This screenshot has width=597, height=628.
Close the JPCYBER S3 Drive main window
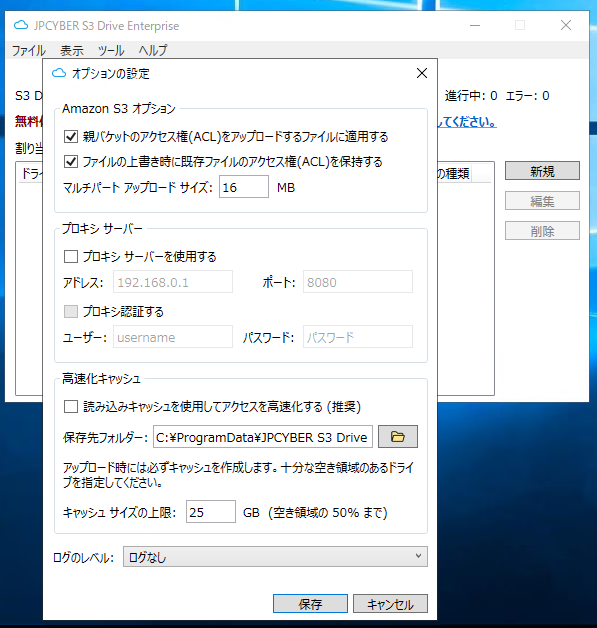[x=566, y=25]
